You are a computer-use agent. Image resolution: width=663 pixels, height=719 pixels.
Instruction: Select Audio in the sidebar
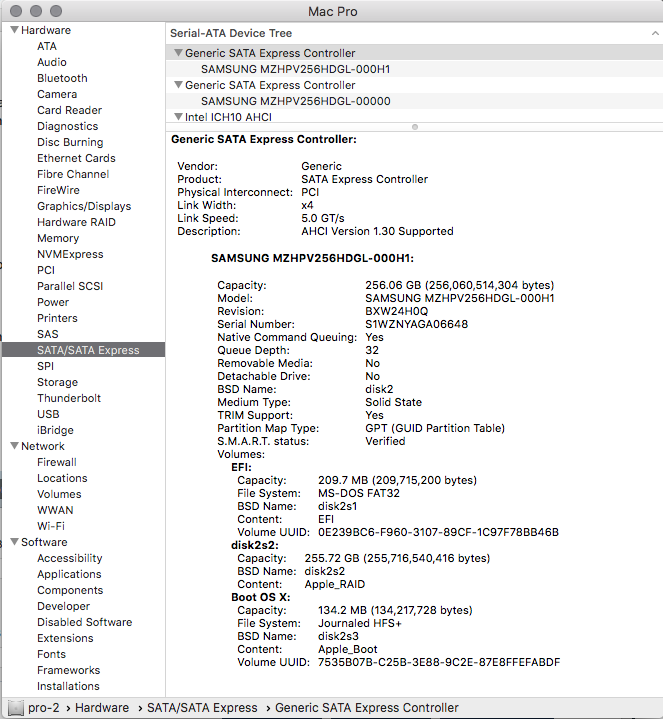pyautogui.click(x=52, y=62)
